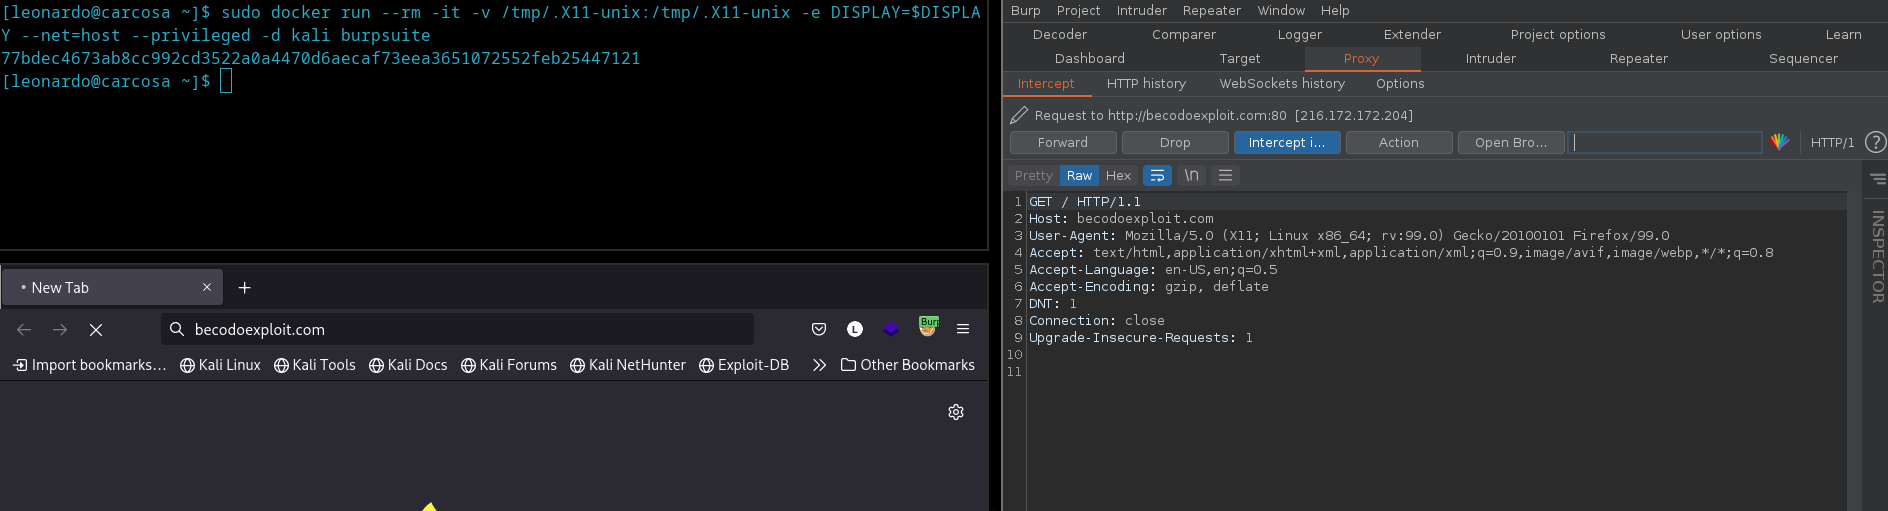Toggle the Intercept is on button
1888x511 pixels.
click(1286, 142)
